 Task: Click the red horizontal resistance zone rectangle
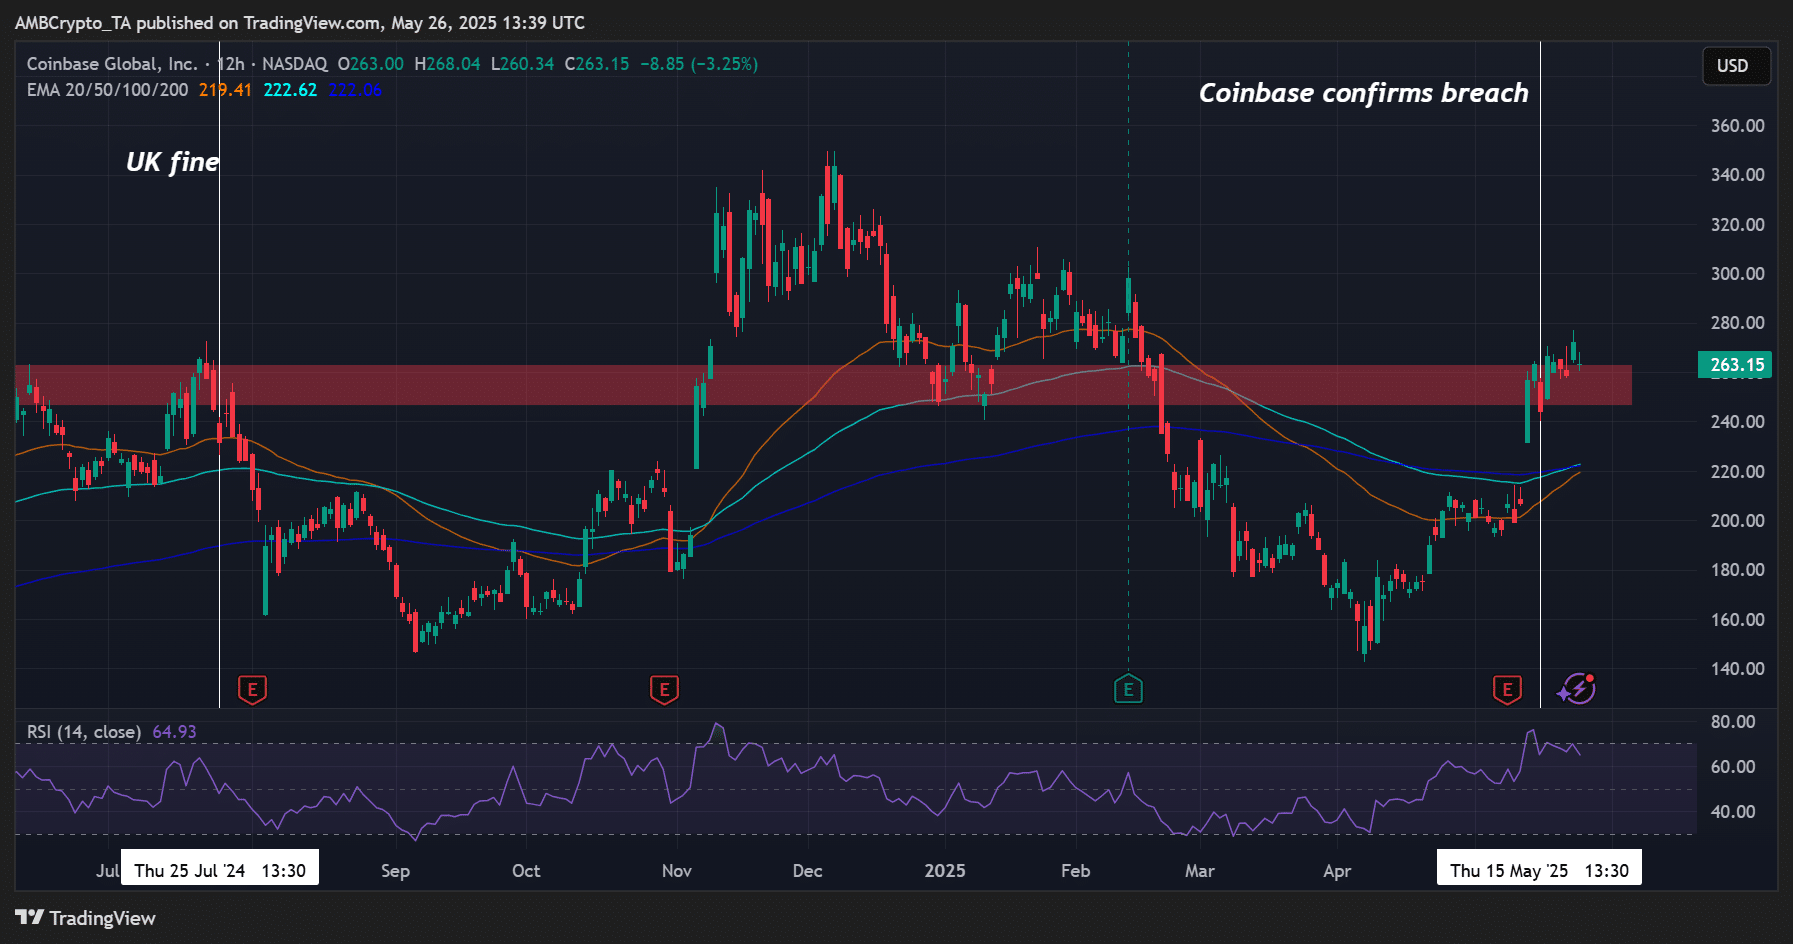pyautogui.click(x=823, y=385)
